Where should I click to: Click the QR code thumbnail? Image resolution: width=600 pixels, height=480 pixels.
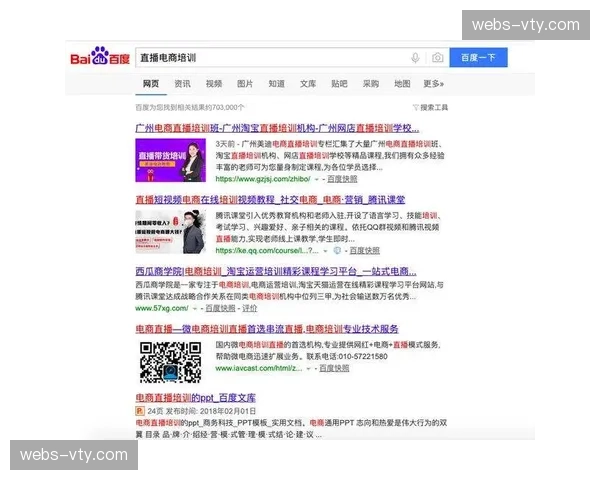[x=170, y=362]
